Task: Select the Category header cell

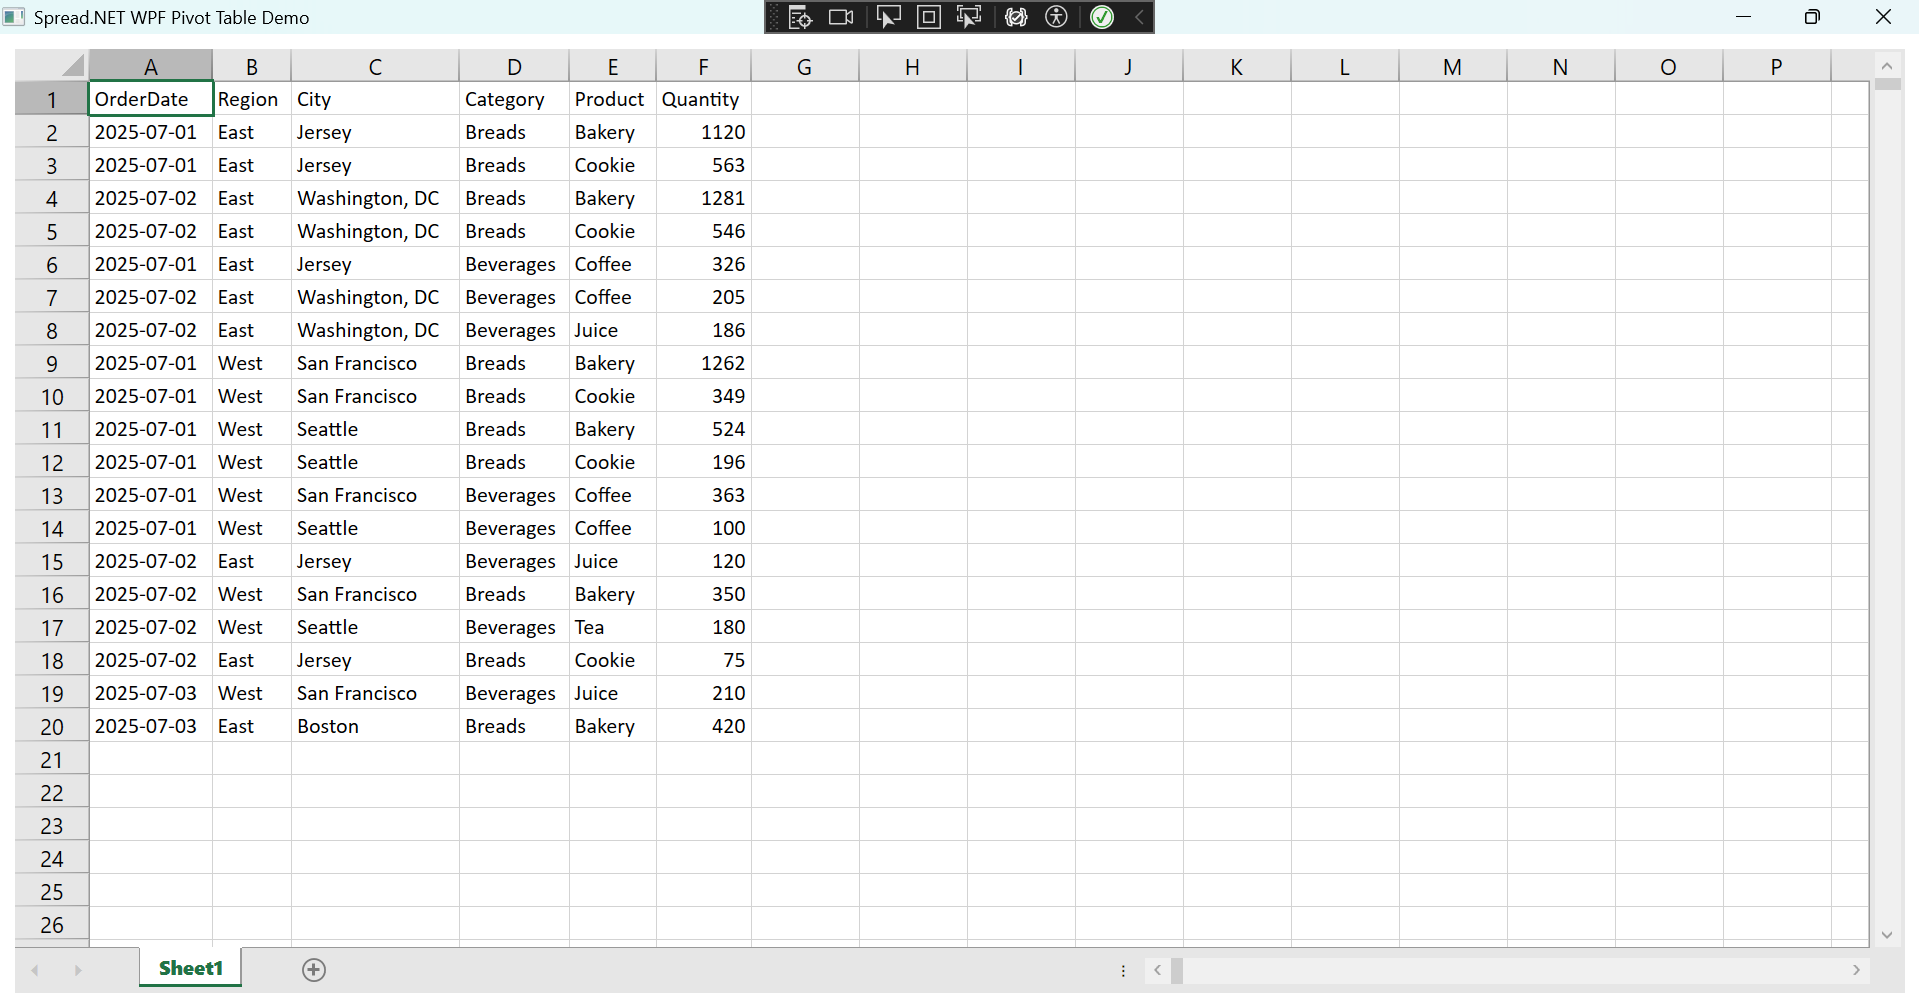Action: click(x=514, y=99)
